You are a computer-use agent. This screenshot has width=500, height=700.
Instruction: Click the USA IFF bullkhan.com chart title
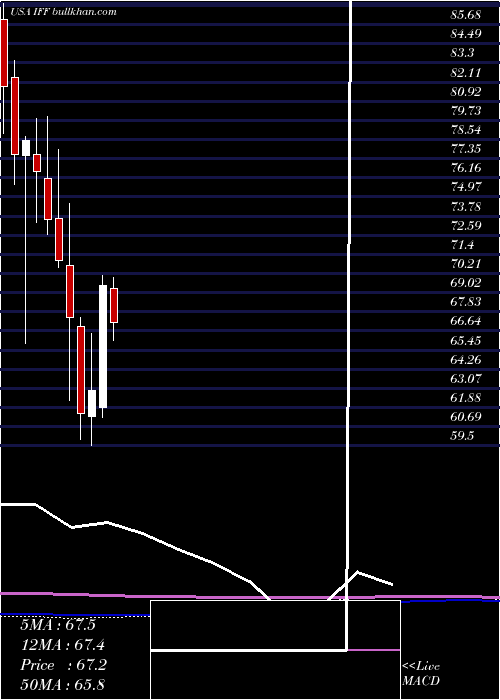click(x=63, y=12)
